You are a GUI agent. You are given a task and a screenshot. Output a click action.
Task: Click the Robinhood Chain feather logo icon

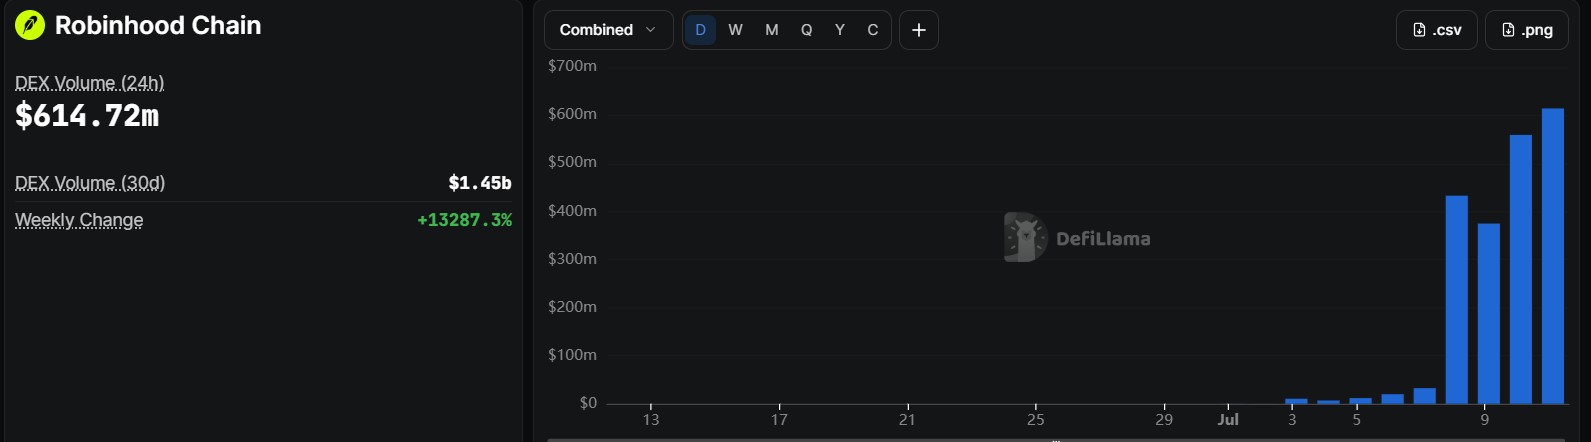[30, 25]
